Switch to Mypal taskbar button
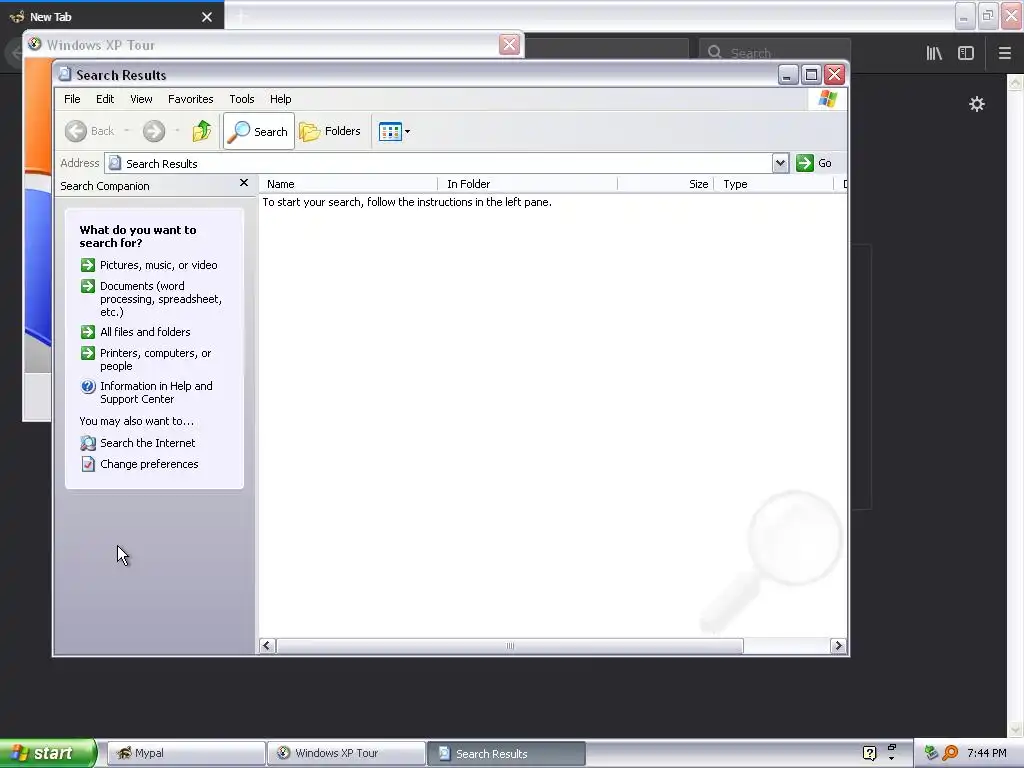The image size is (1024, 768). [186, 753]
